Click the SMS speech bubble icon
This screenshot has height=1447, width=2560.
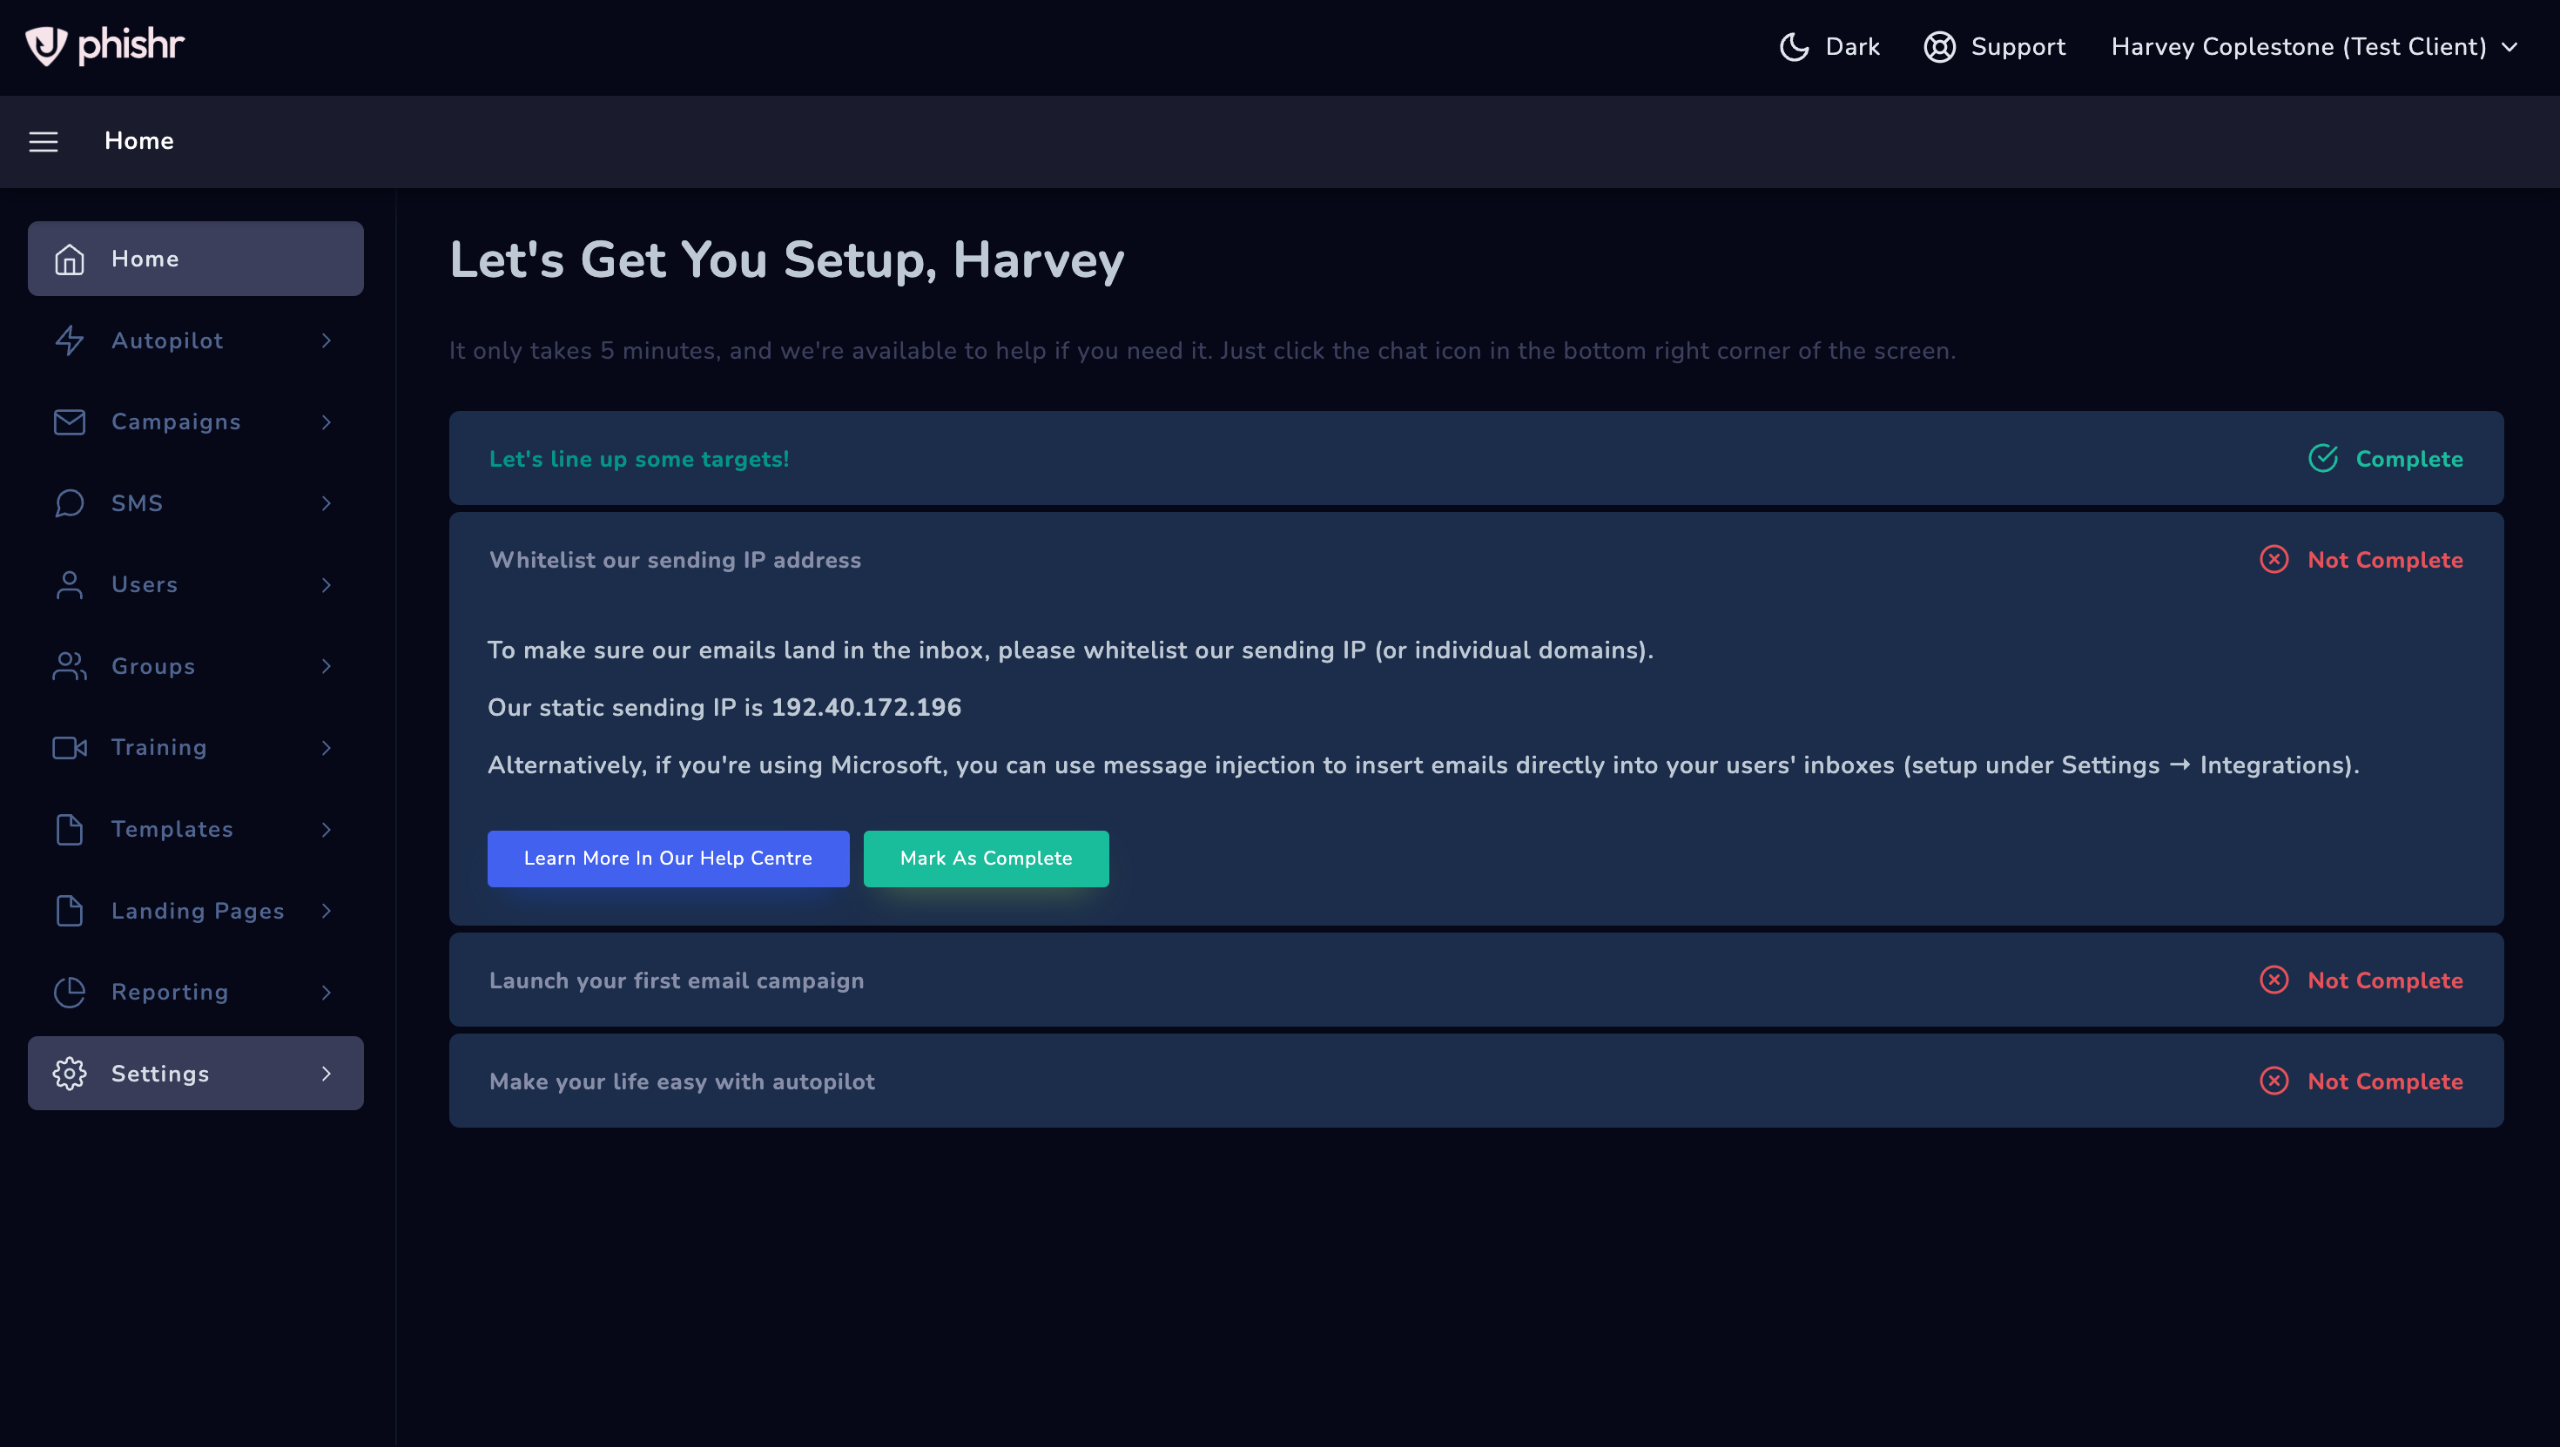(69, 503)
